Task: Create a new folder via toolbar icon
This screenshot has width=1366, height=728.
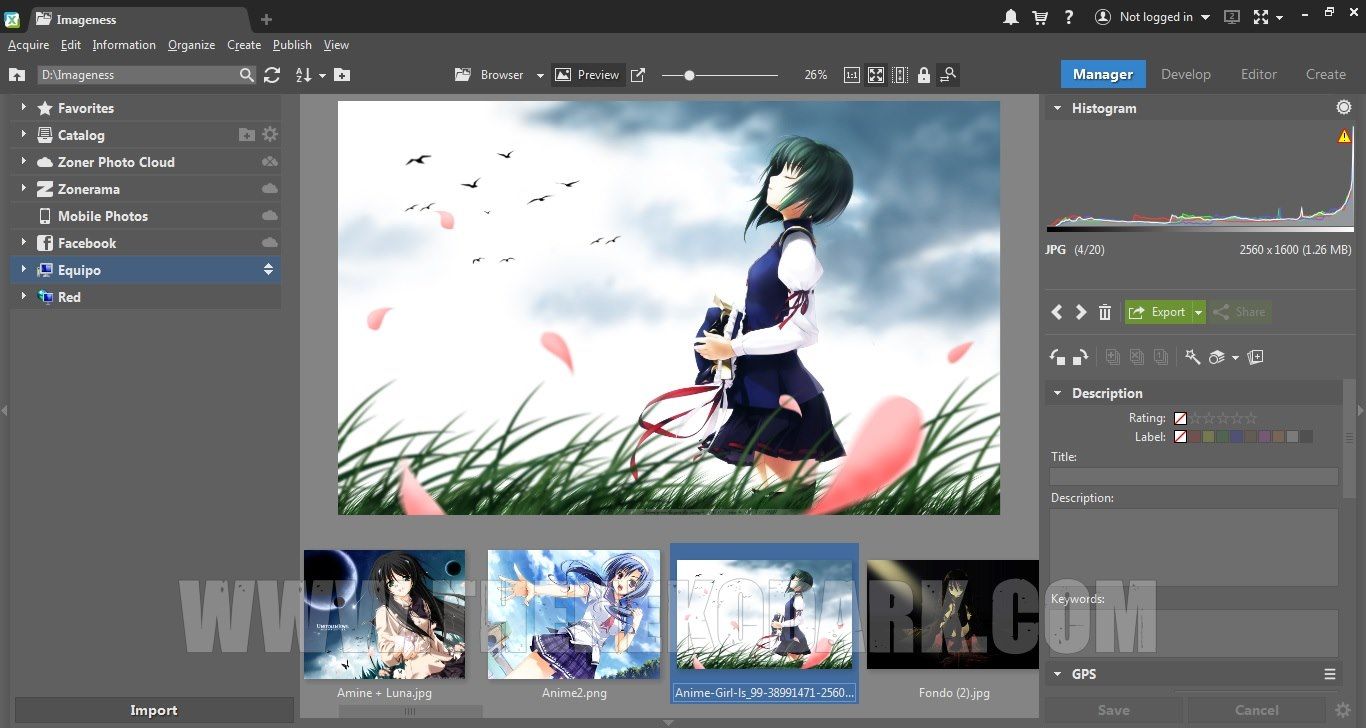Action: click(x=342, y=75)
